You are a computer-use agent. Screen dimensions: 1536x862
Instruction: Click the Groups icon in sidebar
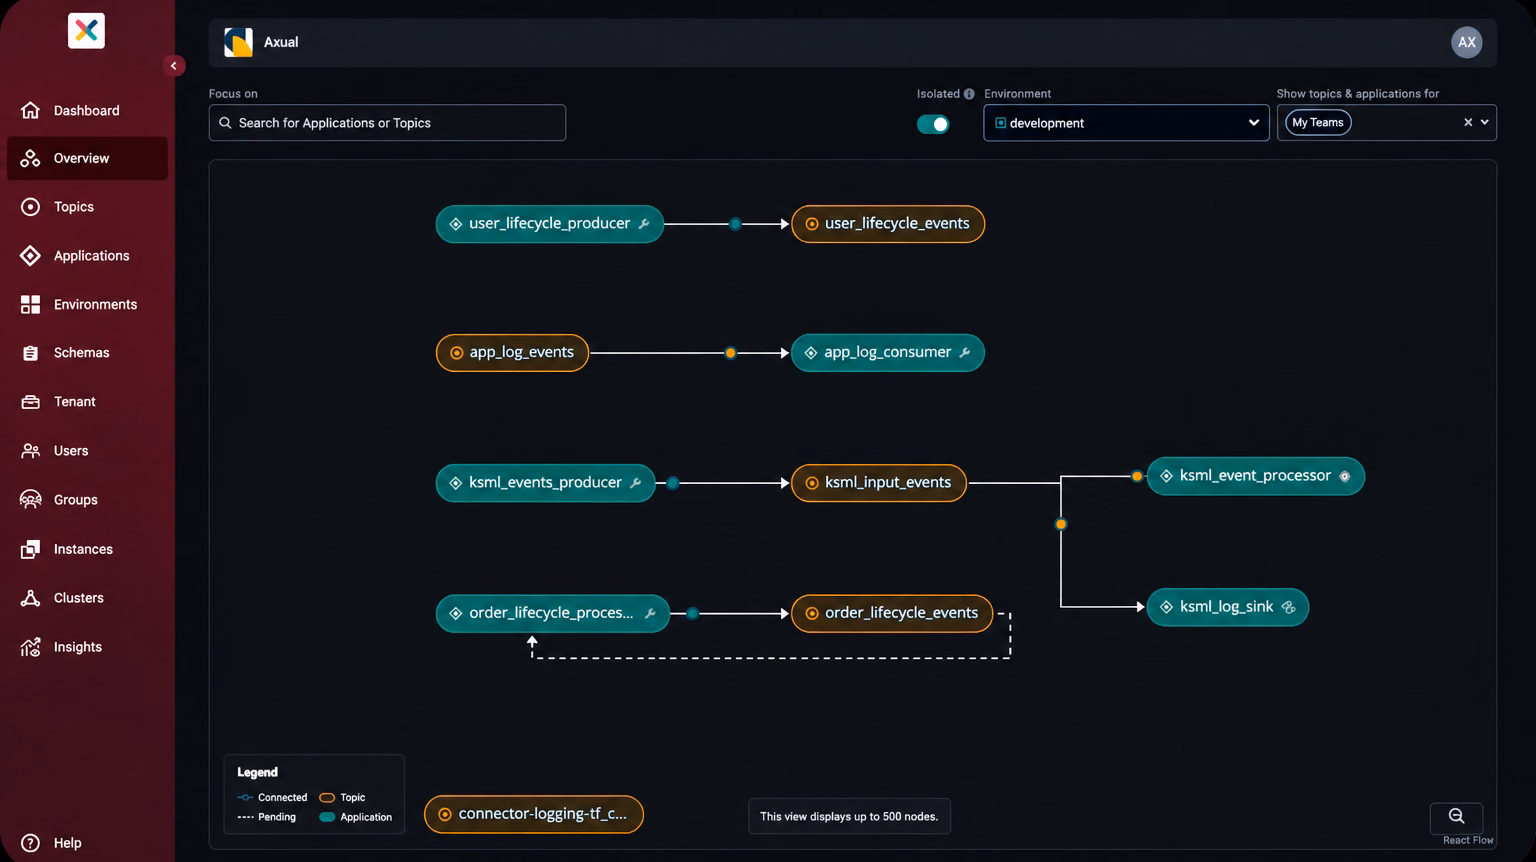(x=31, y=500)
